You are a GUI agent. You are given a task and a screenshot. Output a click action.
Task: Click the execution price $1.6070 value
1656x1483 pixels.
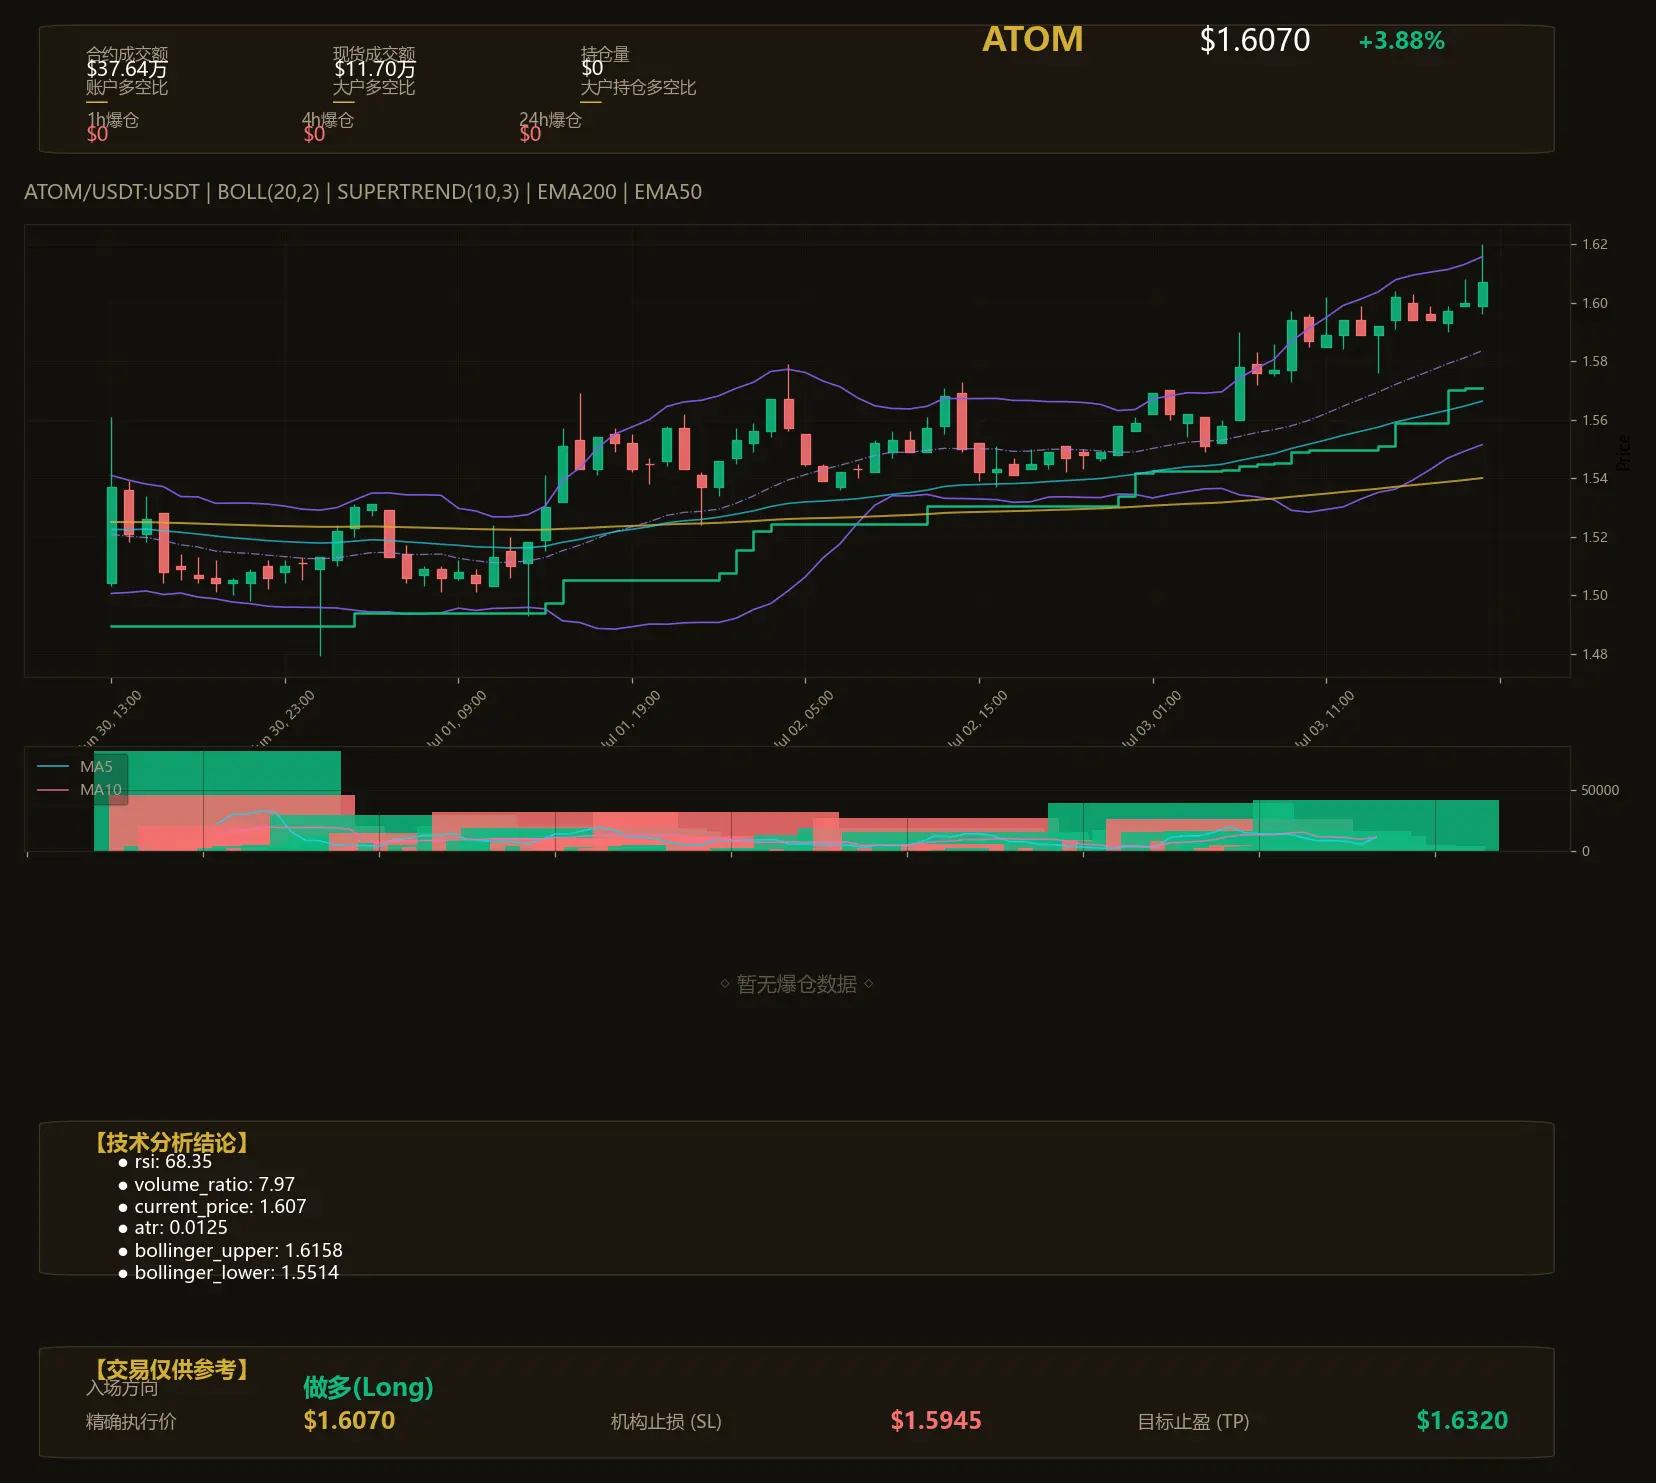(x=349, y=1420)
